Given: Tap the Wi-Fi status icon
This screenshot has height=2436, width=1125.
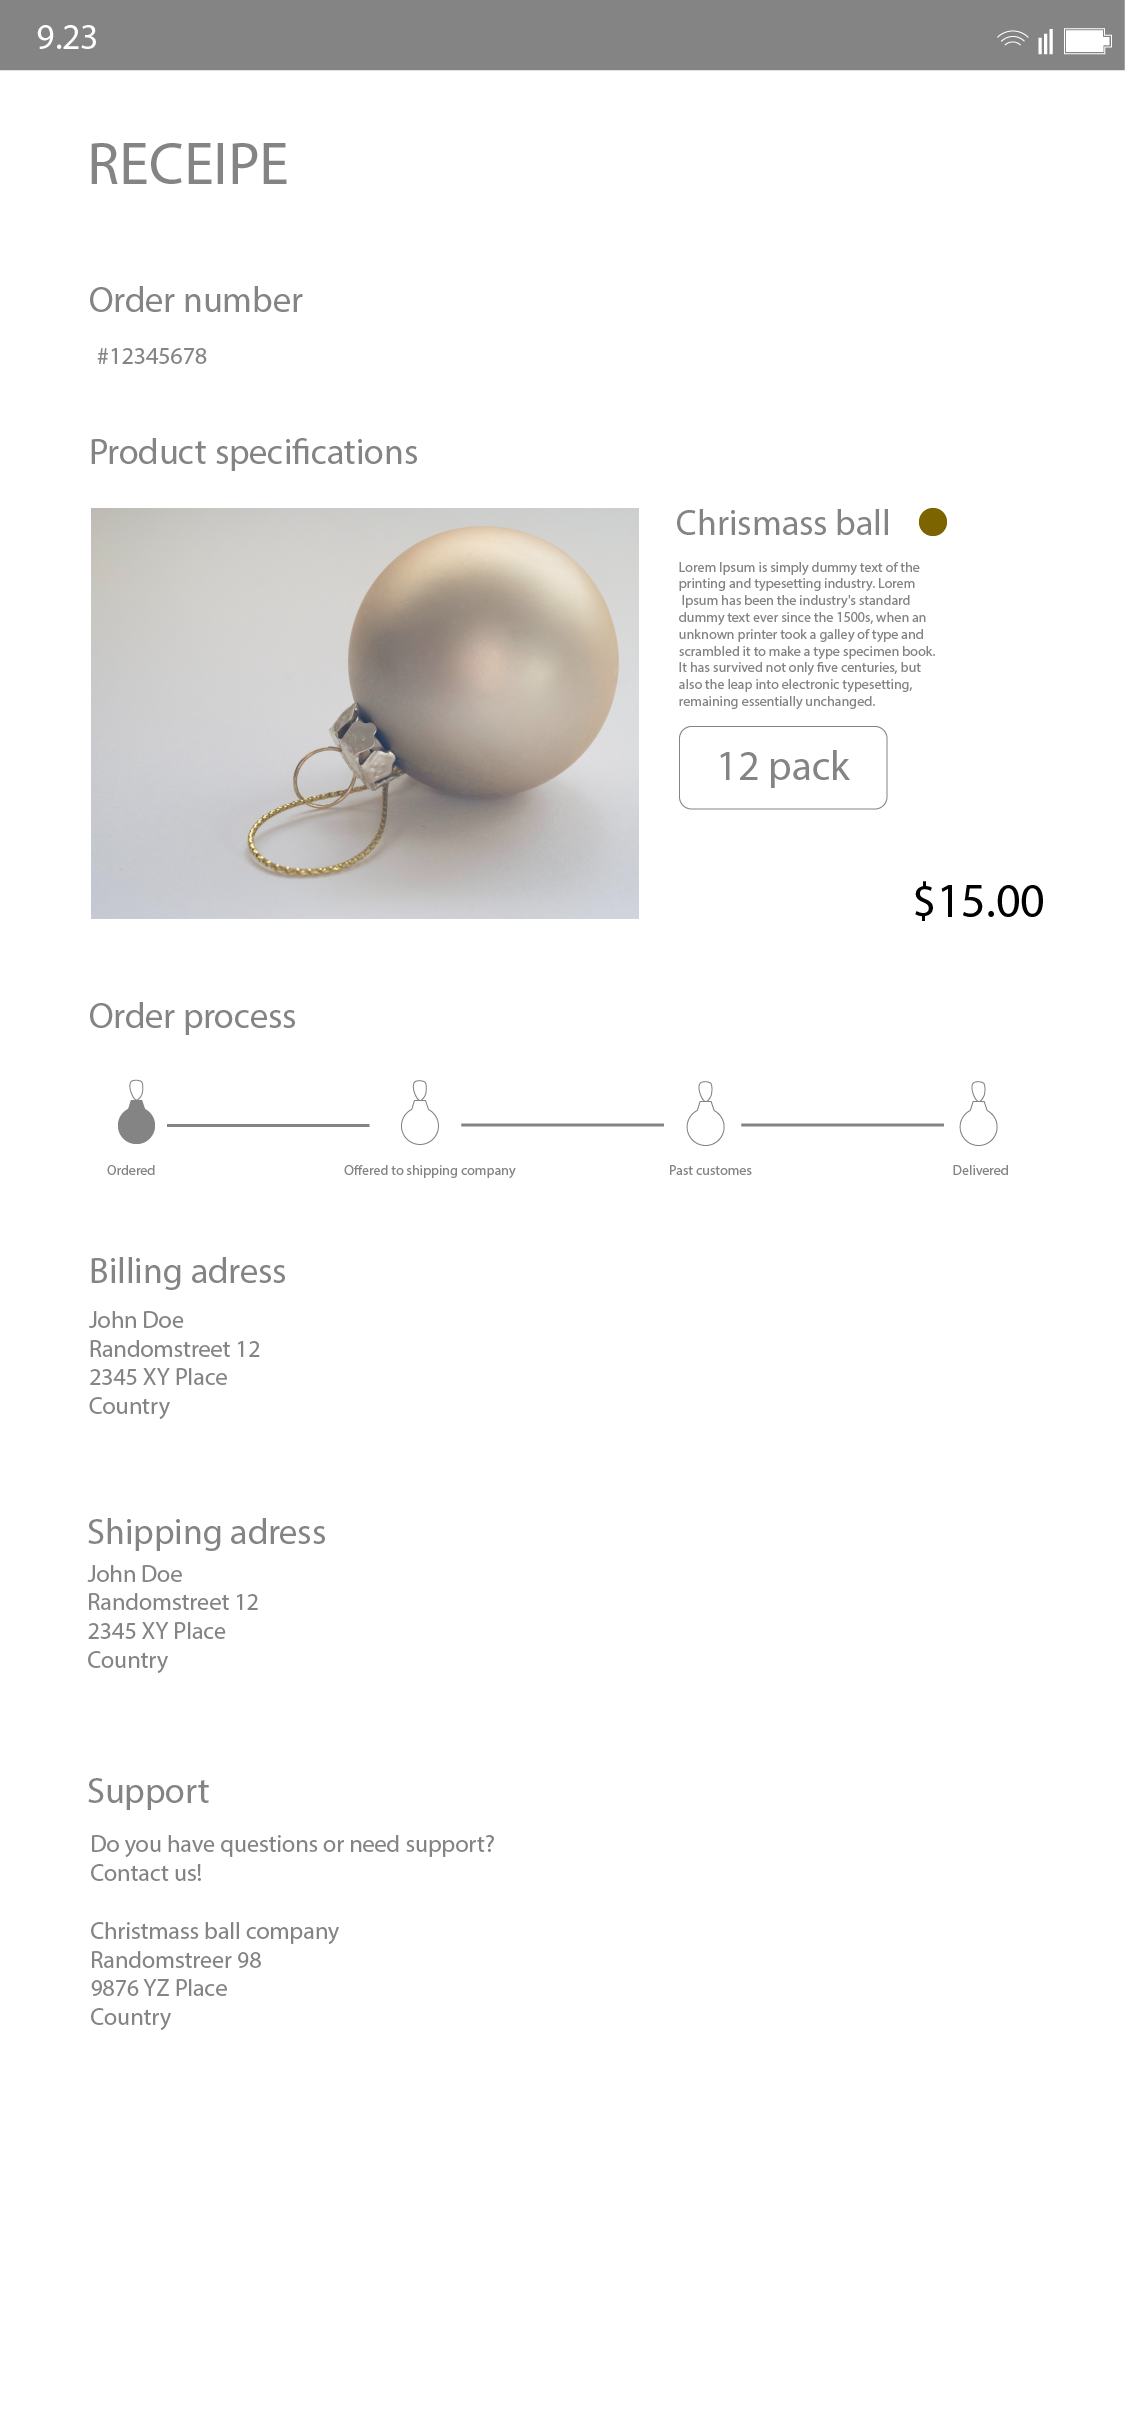Looking at the screenshot, I should (1012, 40).
